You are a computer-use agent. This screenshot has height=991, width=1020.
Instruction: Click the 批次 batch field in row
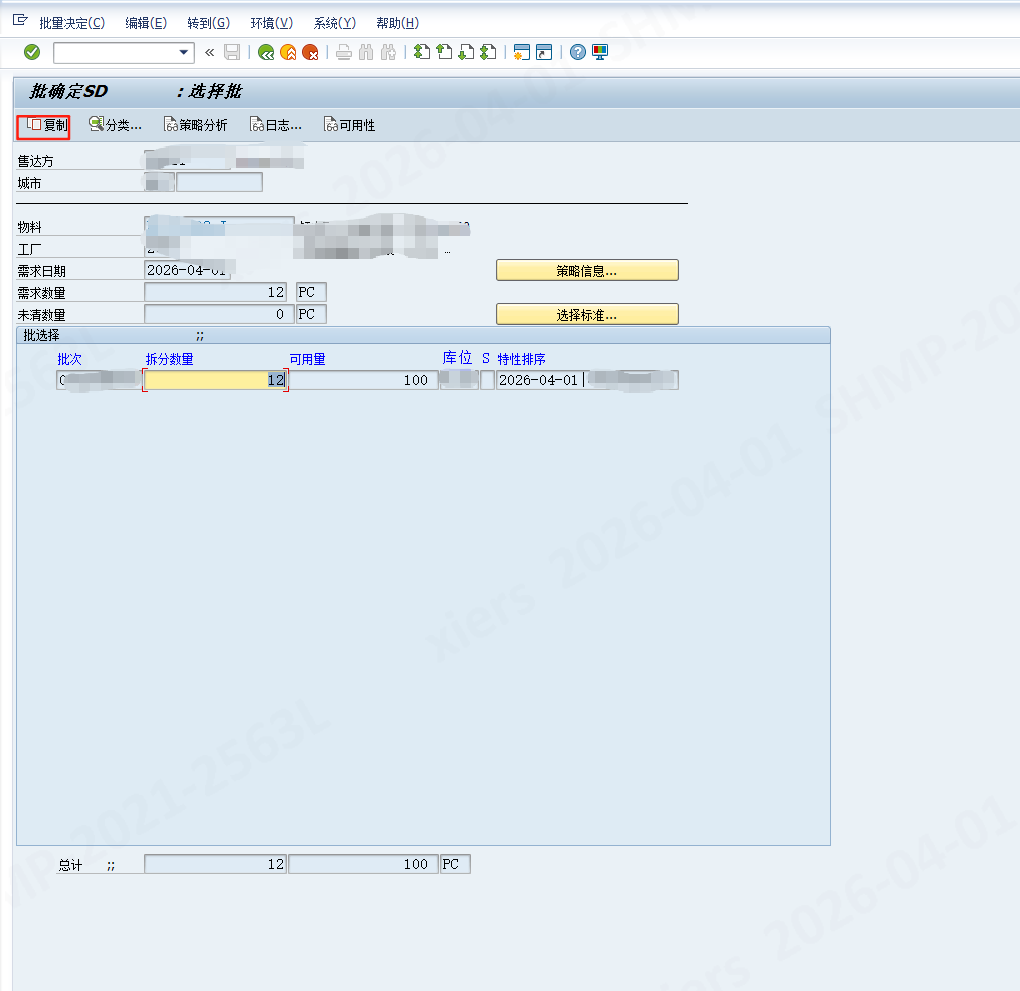99,380
